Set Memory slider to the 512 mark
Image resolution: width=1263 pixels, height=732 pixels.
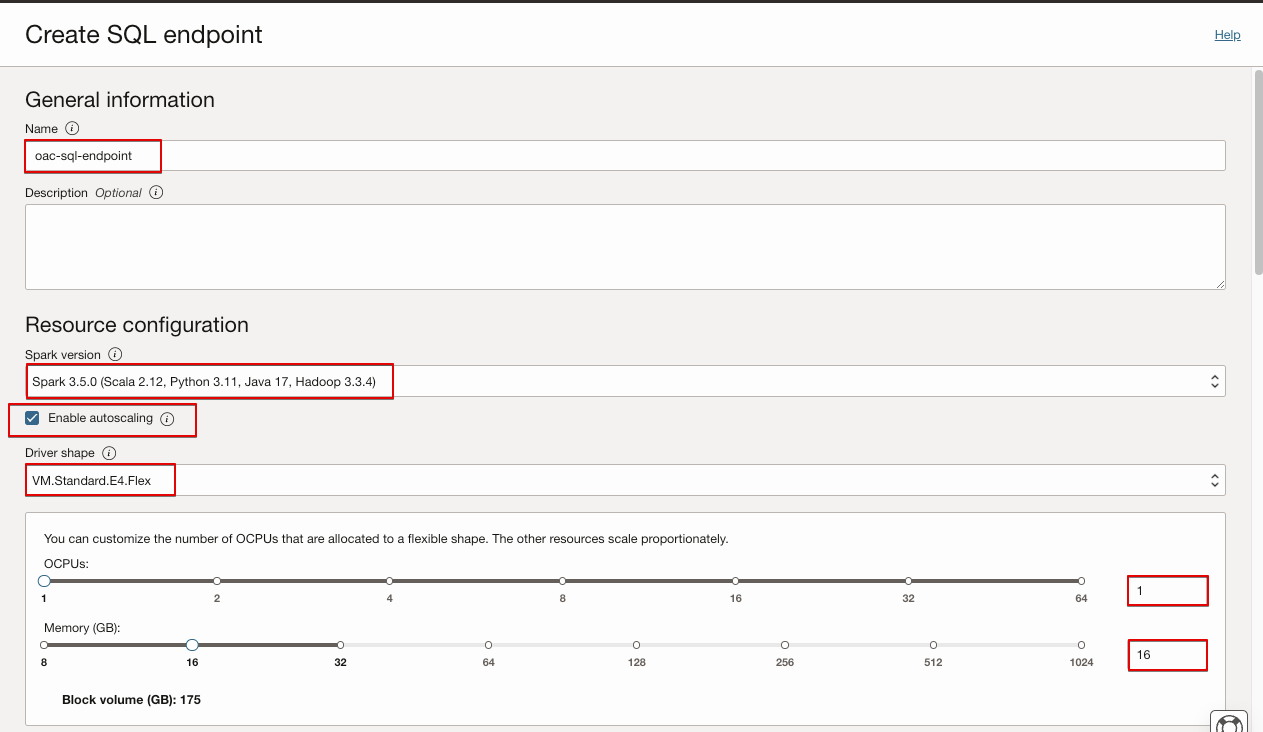933,645
